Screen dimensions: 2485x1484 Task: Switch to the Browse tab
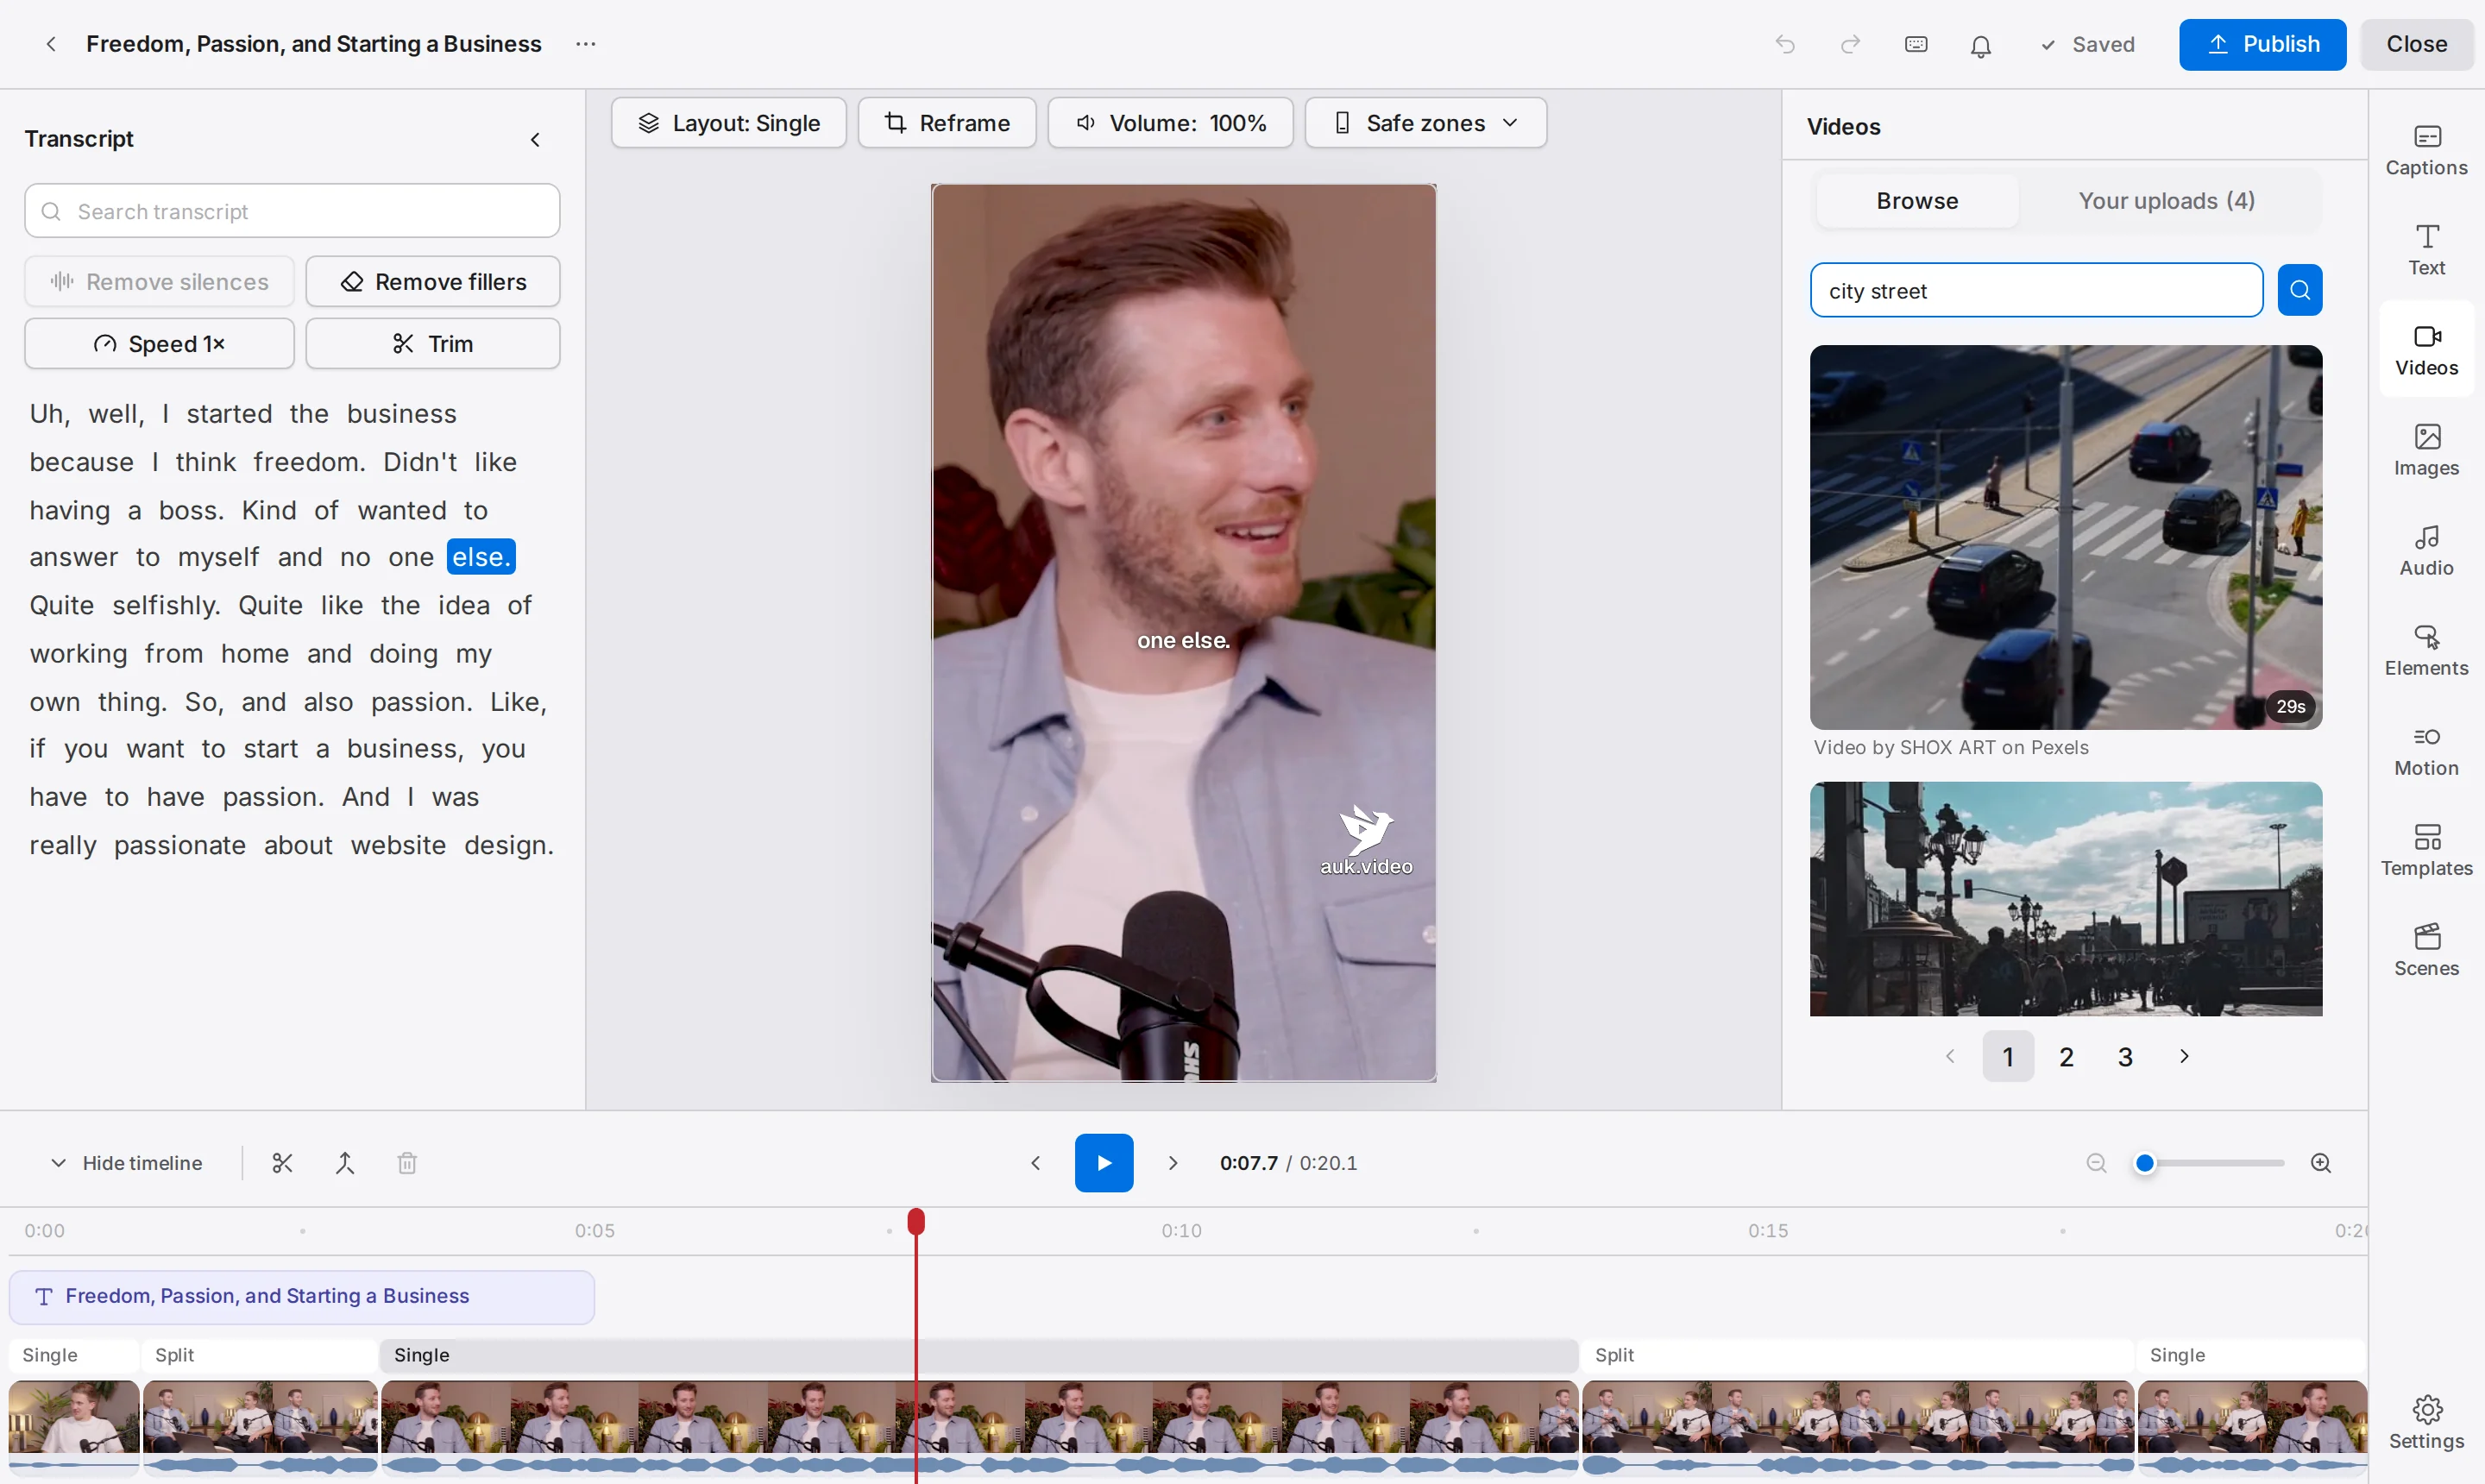click(1917, 201)
